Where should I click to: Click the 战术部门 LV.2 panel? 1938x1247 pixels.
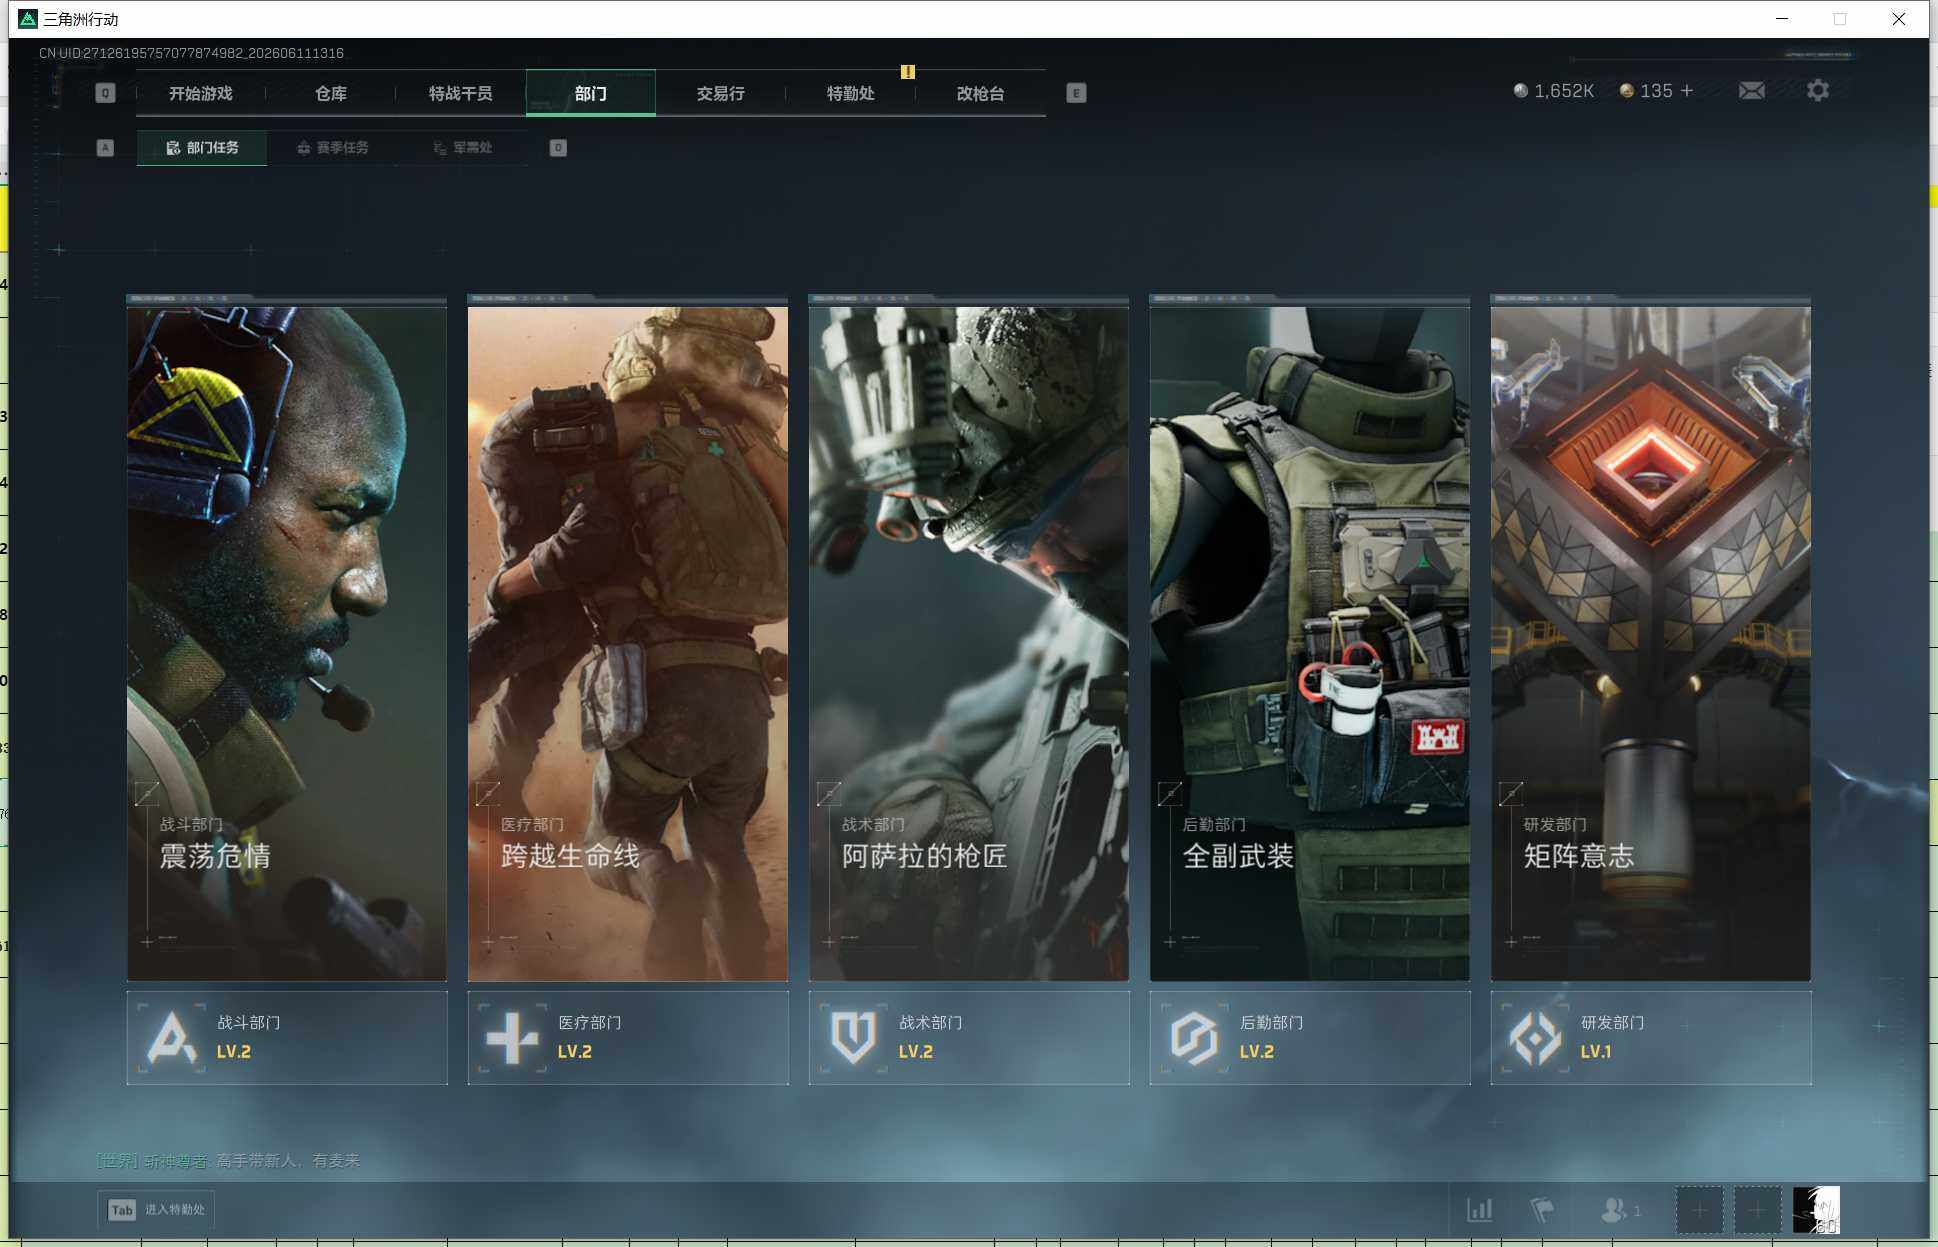(969, 1038)
